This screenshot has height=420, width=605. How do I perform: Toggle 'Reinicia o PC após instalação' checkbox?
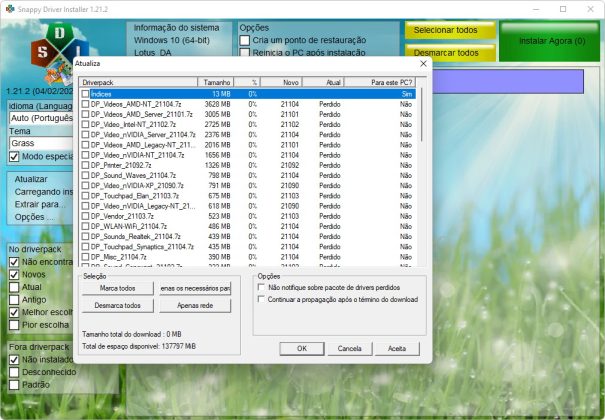click(245, 52)
